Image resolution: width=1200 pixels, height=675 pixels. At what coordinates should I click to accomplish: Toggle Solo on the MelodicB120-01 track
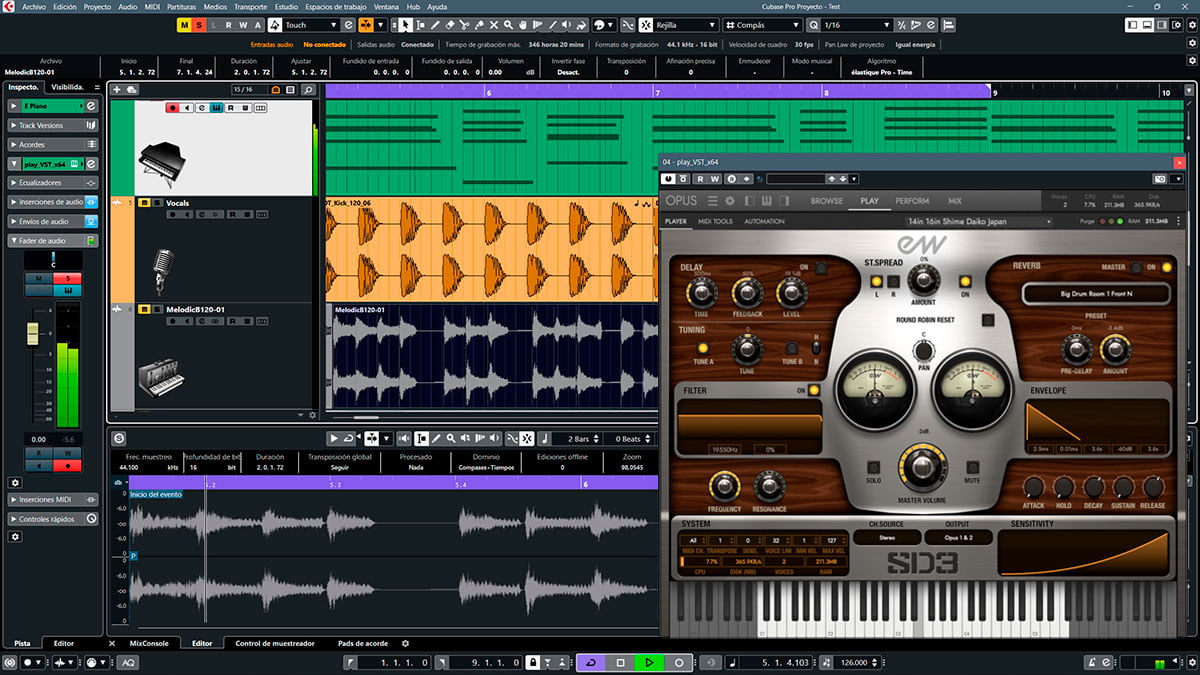159,309
